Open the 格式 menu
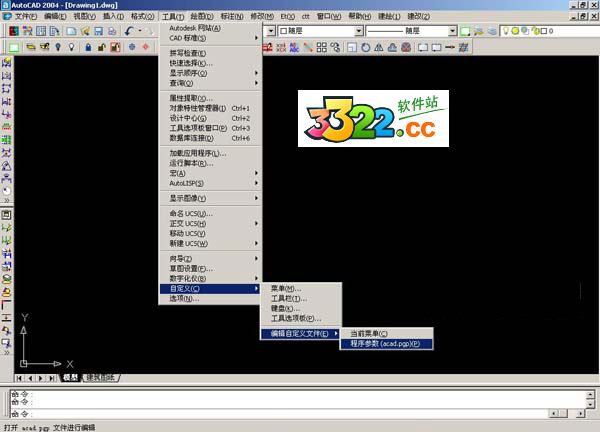The image size is (600, 432). (x=142, y=16)
